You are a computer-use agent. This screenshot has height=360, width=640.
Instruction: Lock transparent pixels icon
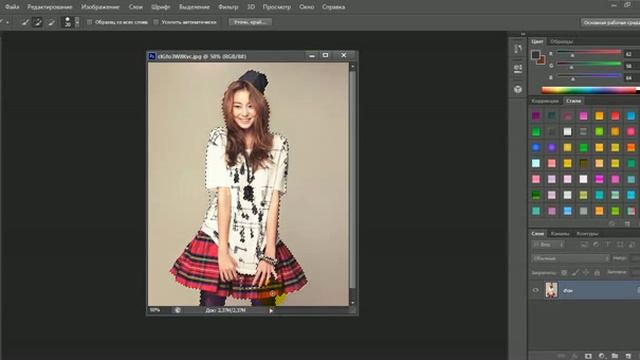[x=564, y=272]
